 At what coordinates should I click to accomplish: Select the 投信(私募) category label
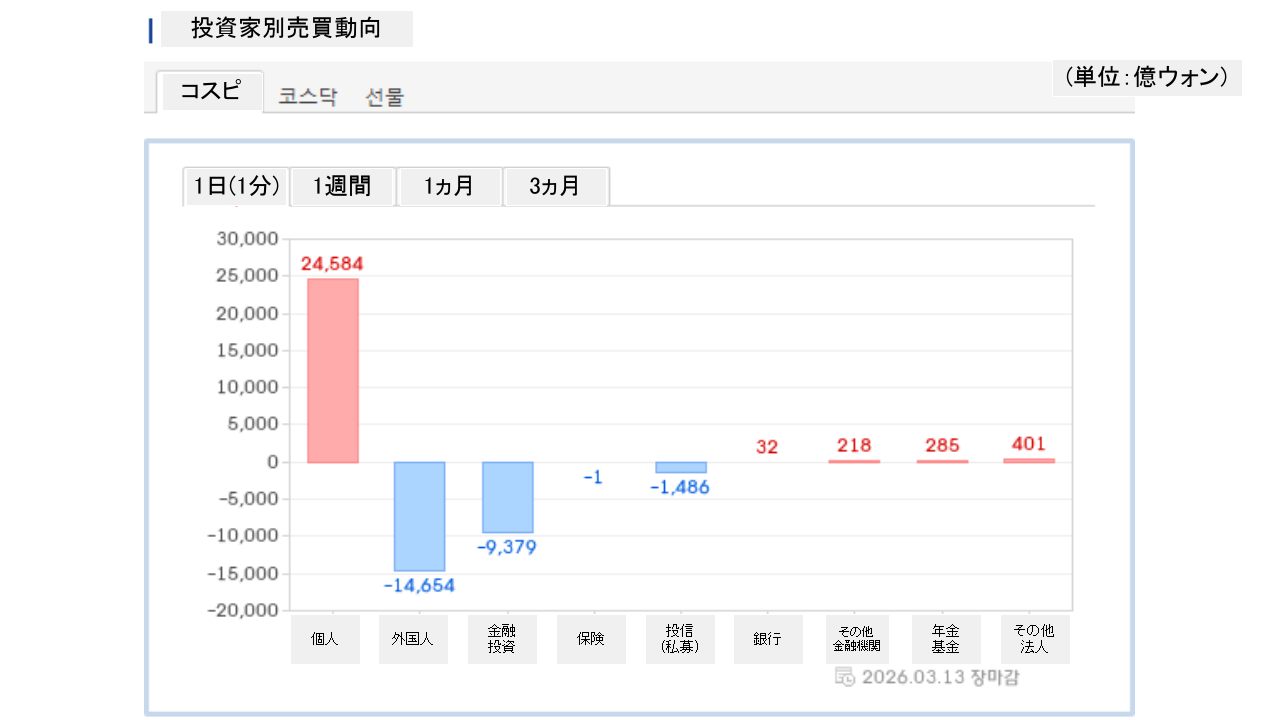click(x=680, y=639)
